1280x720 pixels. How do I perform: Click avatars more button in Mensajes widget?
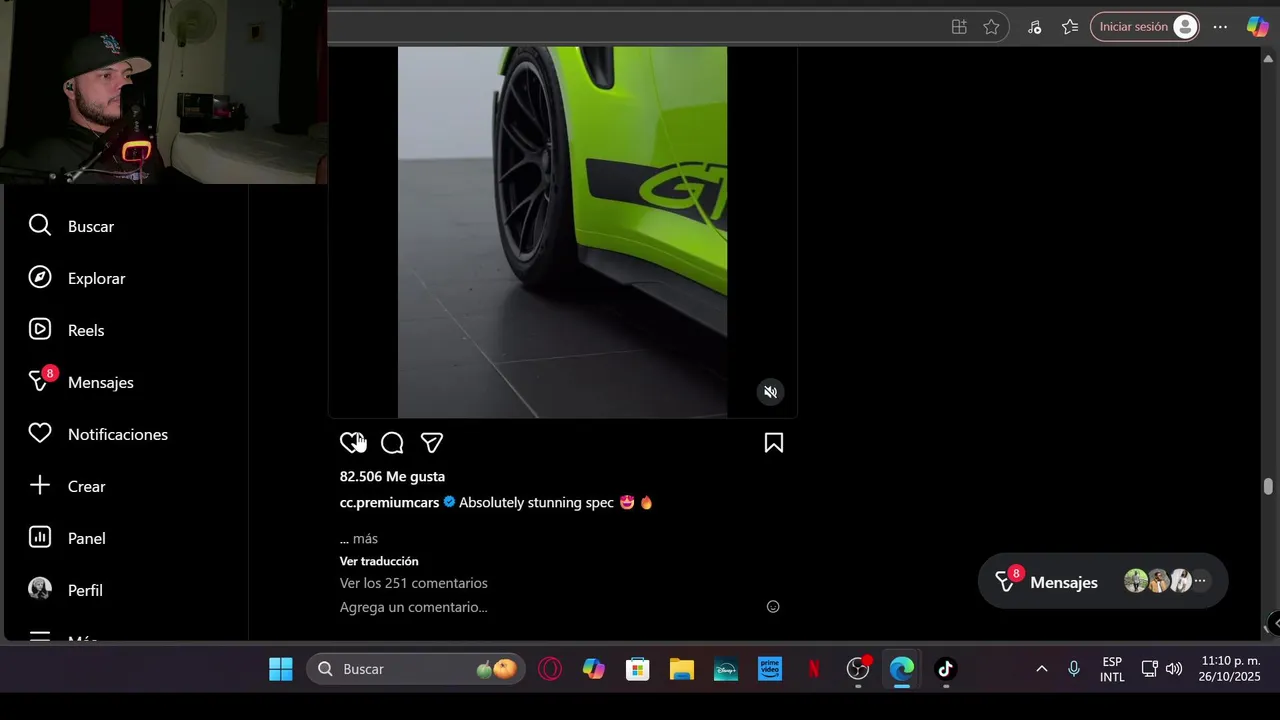click(x=1200, y=581)
